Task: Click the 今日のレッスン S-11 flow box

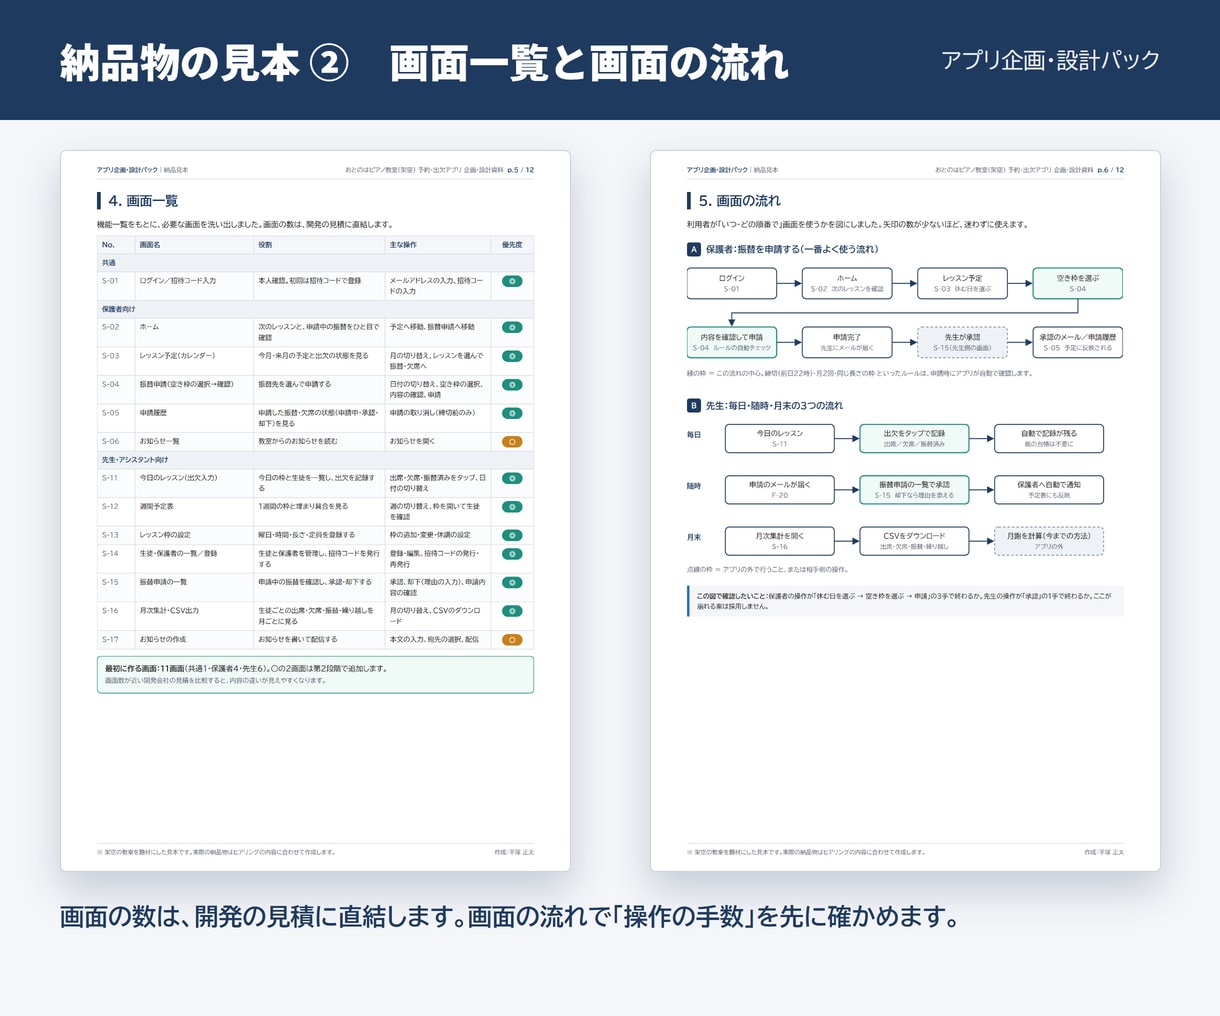Action: pyautogui.click(x=779, y=438)
